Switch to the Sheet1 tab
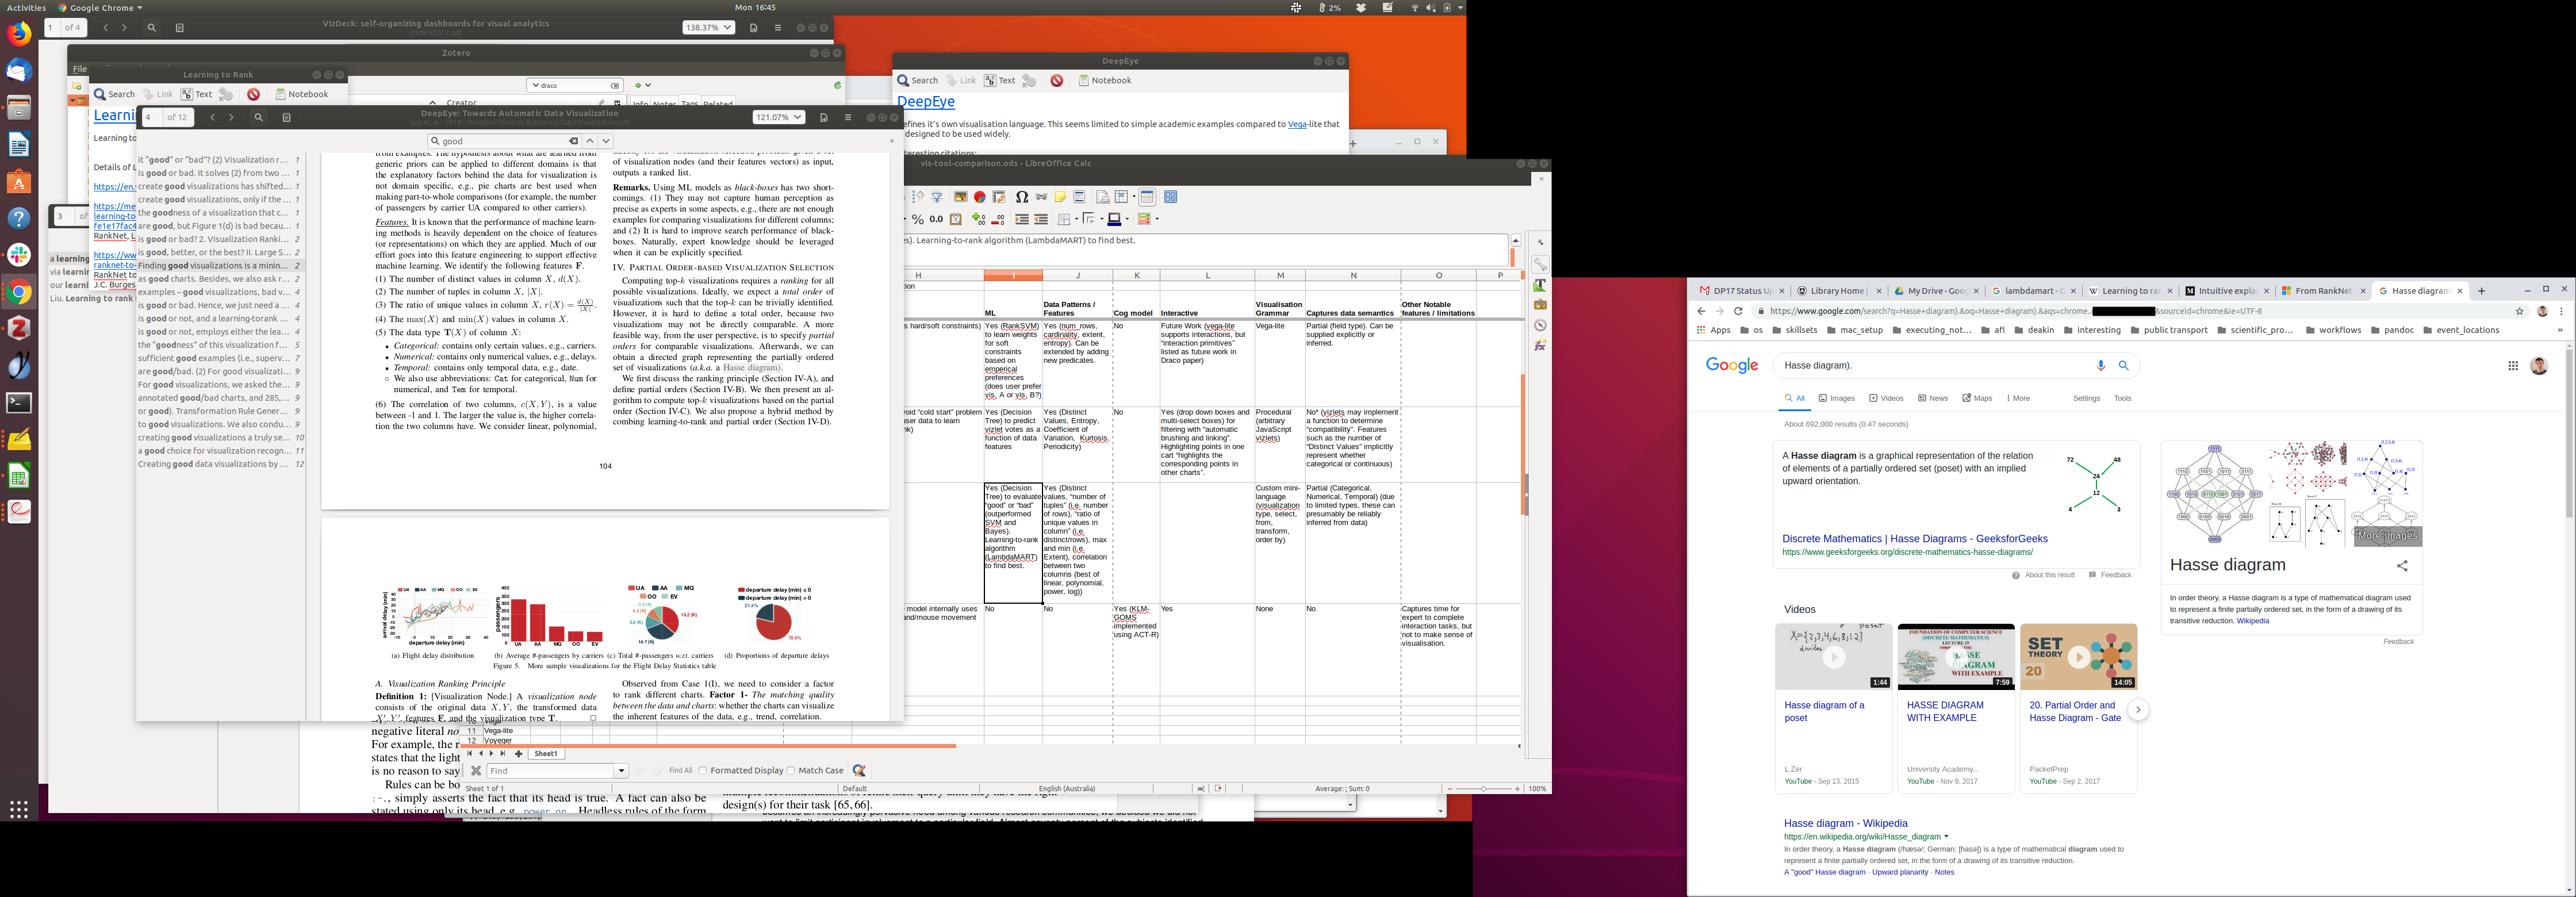Screen dimensions: 2576x897 click(x=546, y=754)
